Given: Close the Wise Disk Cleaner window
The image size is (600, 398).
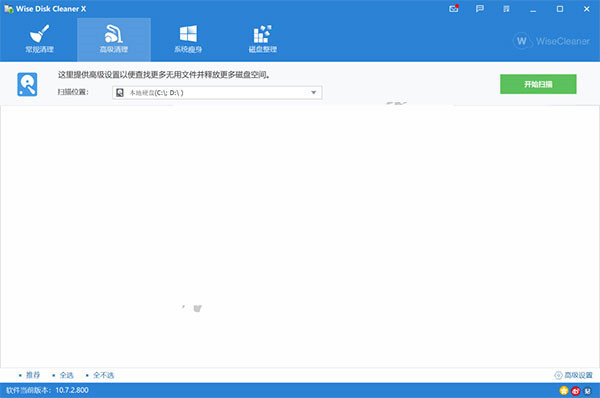Looking at the screenshot, I should tap(587, 9).
